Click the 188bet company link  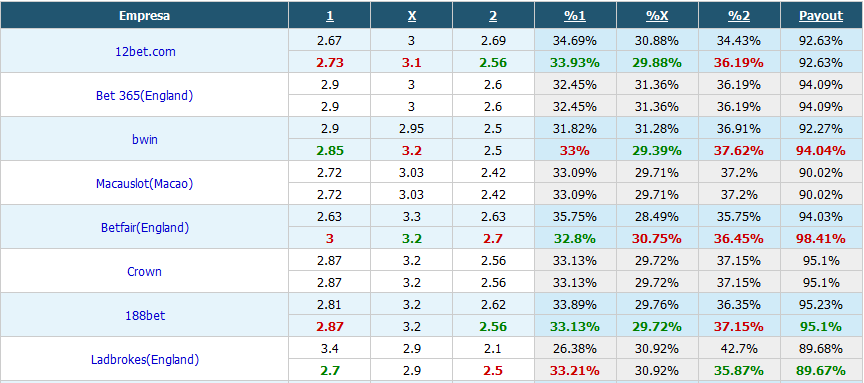pos(144,316)
